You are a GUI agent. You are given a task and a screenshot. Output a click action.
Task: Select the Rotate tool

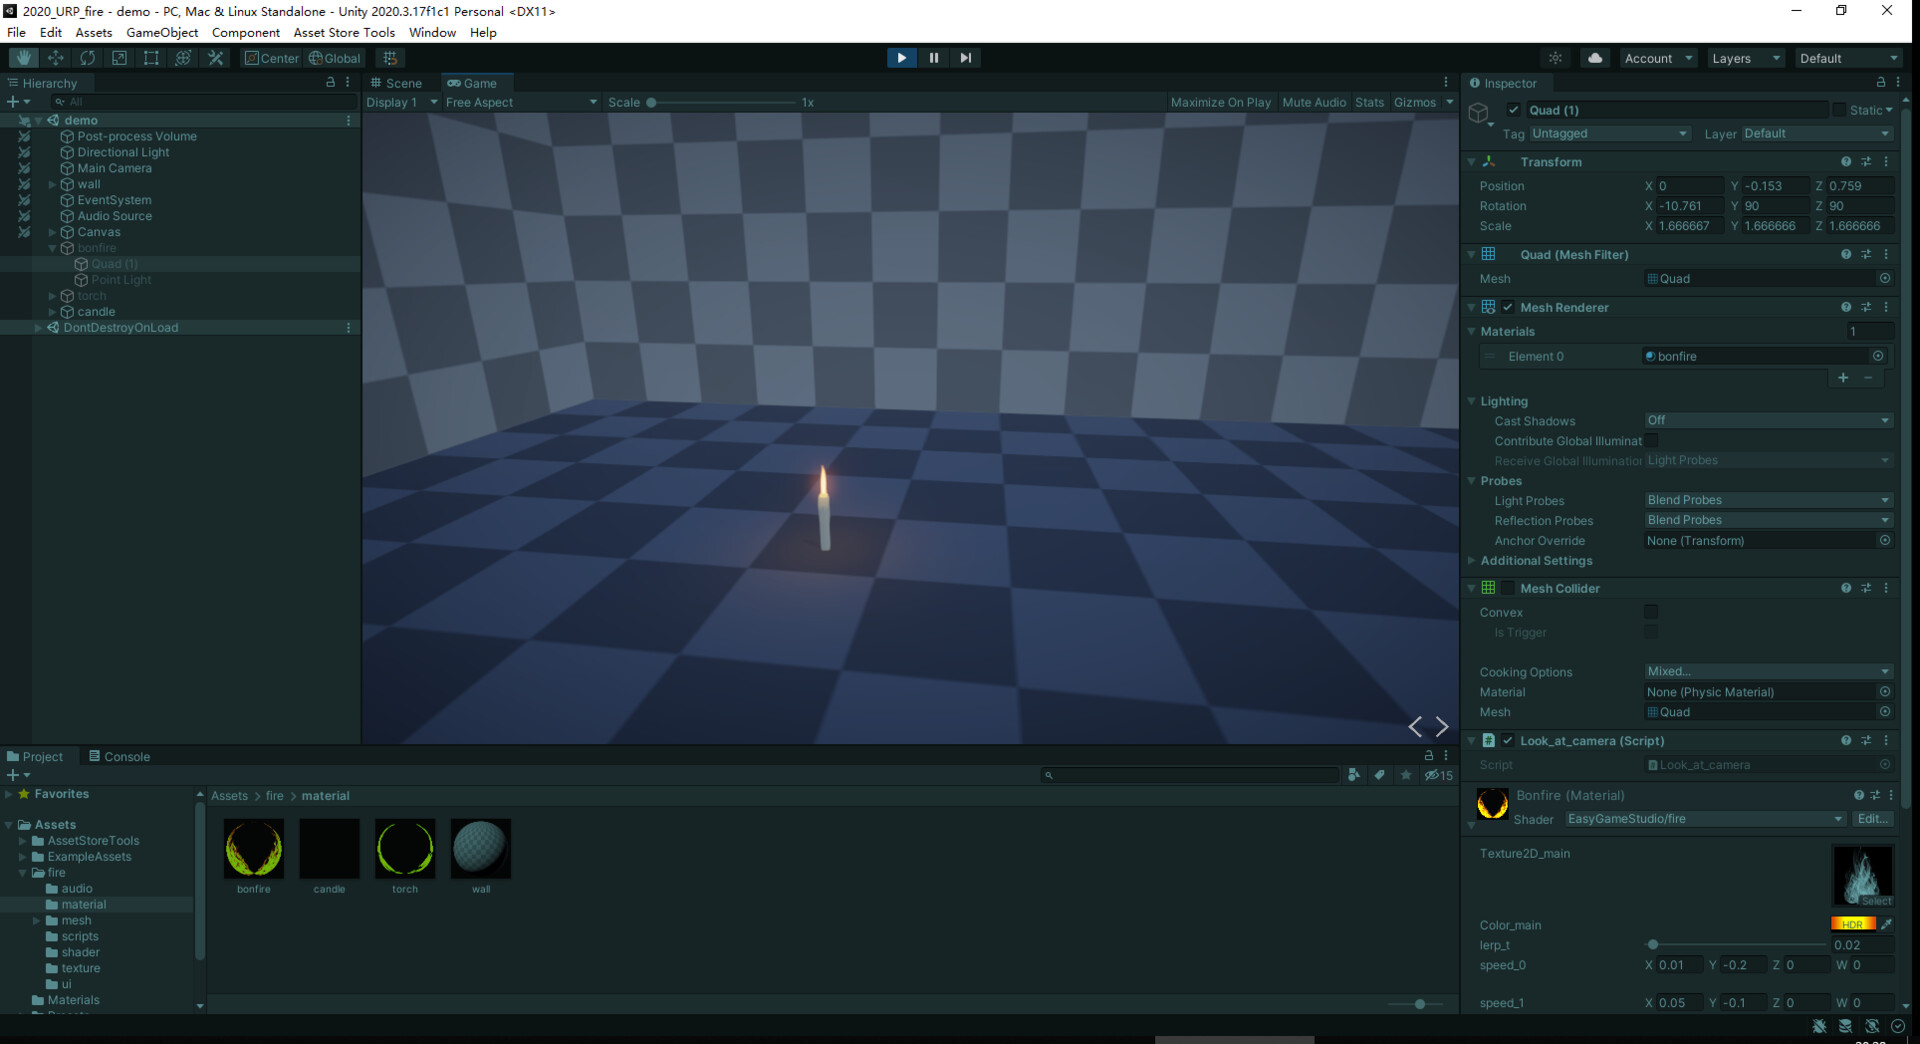88,57
